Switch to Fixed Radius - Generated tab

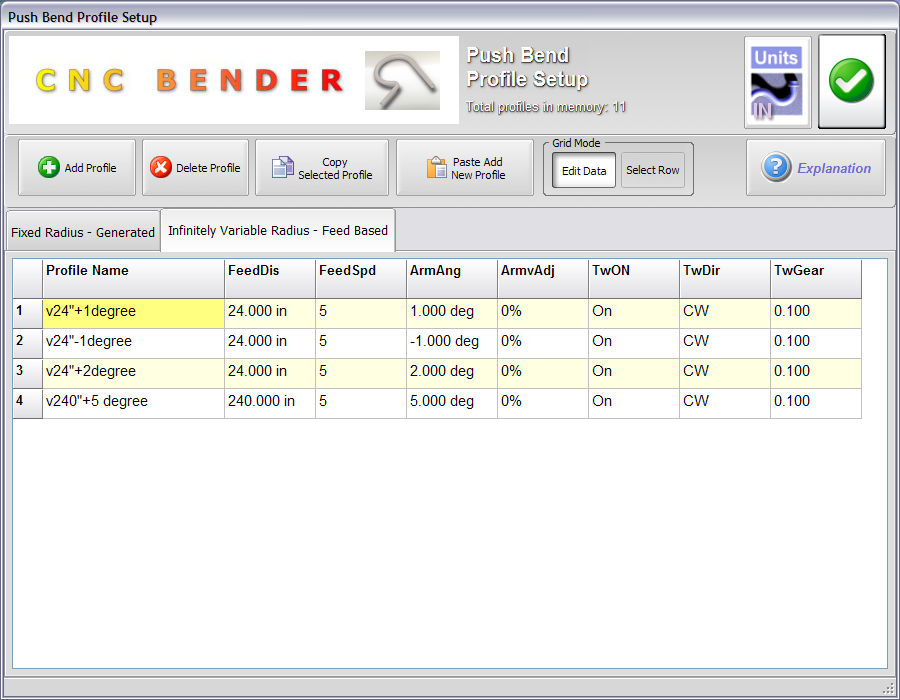(x=83, y=232)
